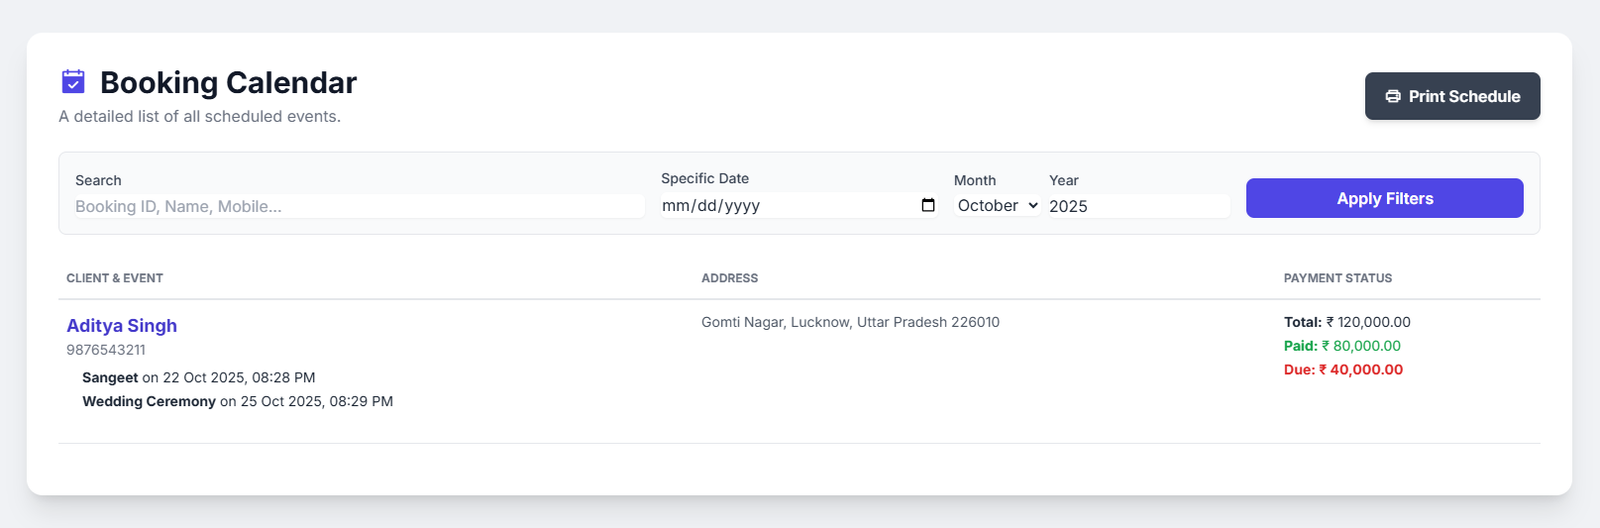
Task: Click the Client & Event column header
Action: pyautogui.click(x=114, y=278)
